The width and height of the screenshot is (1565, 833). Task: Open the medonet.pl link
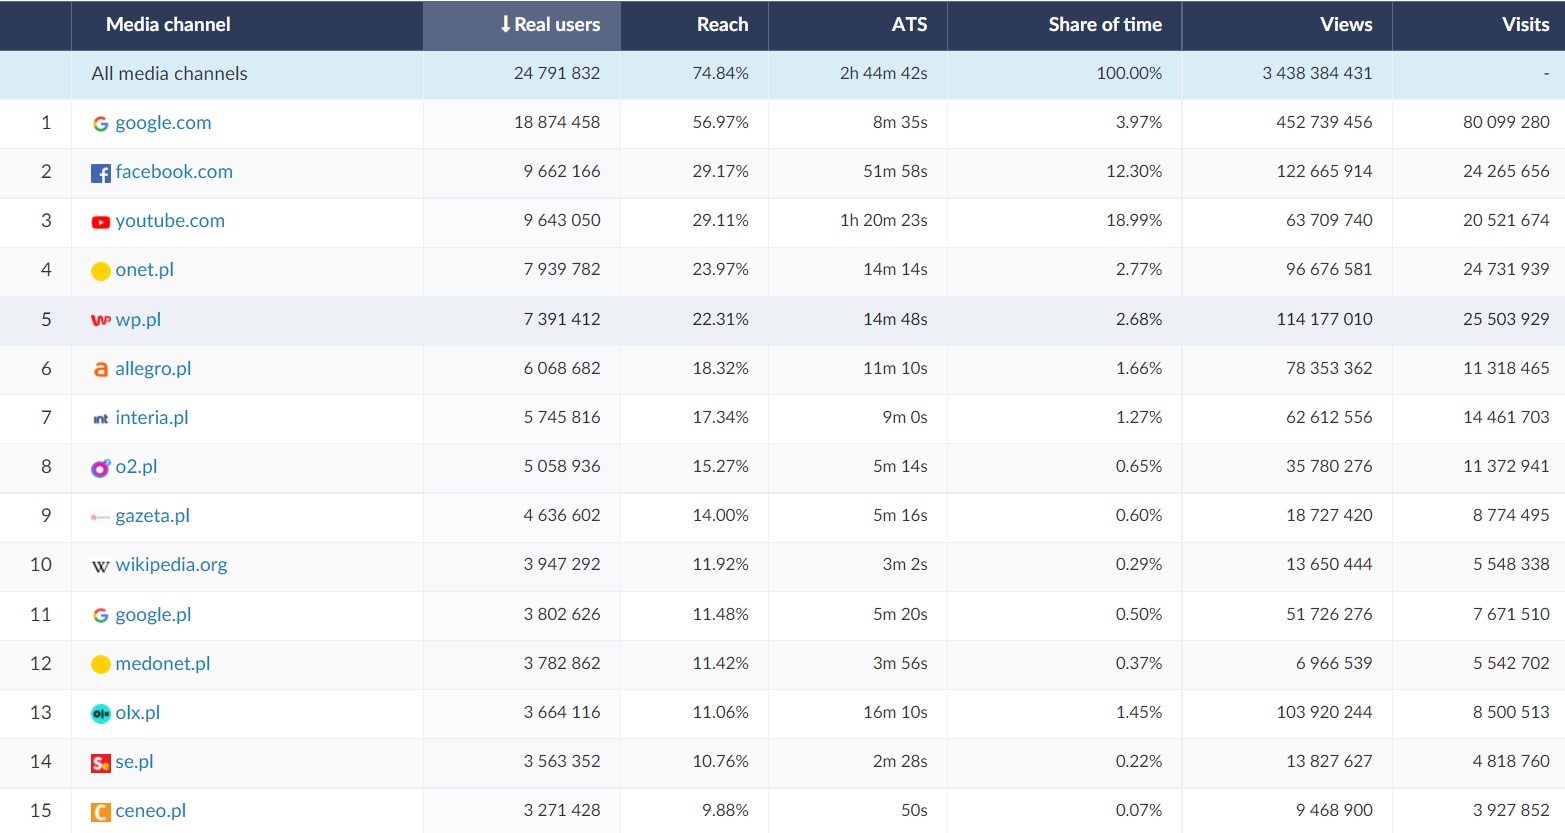(x=163, y=664)
